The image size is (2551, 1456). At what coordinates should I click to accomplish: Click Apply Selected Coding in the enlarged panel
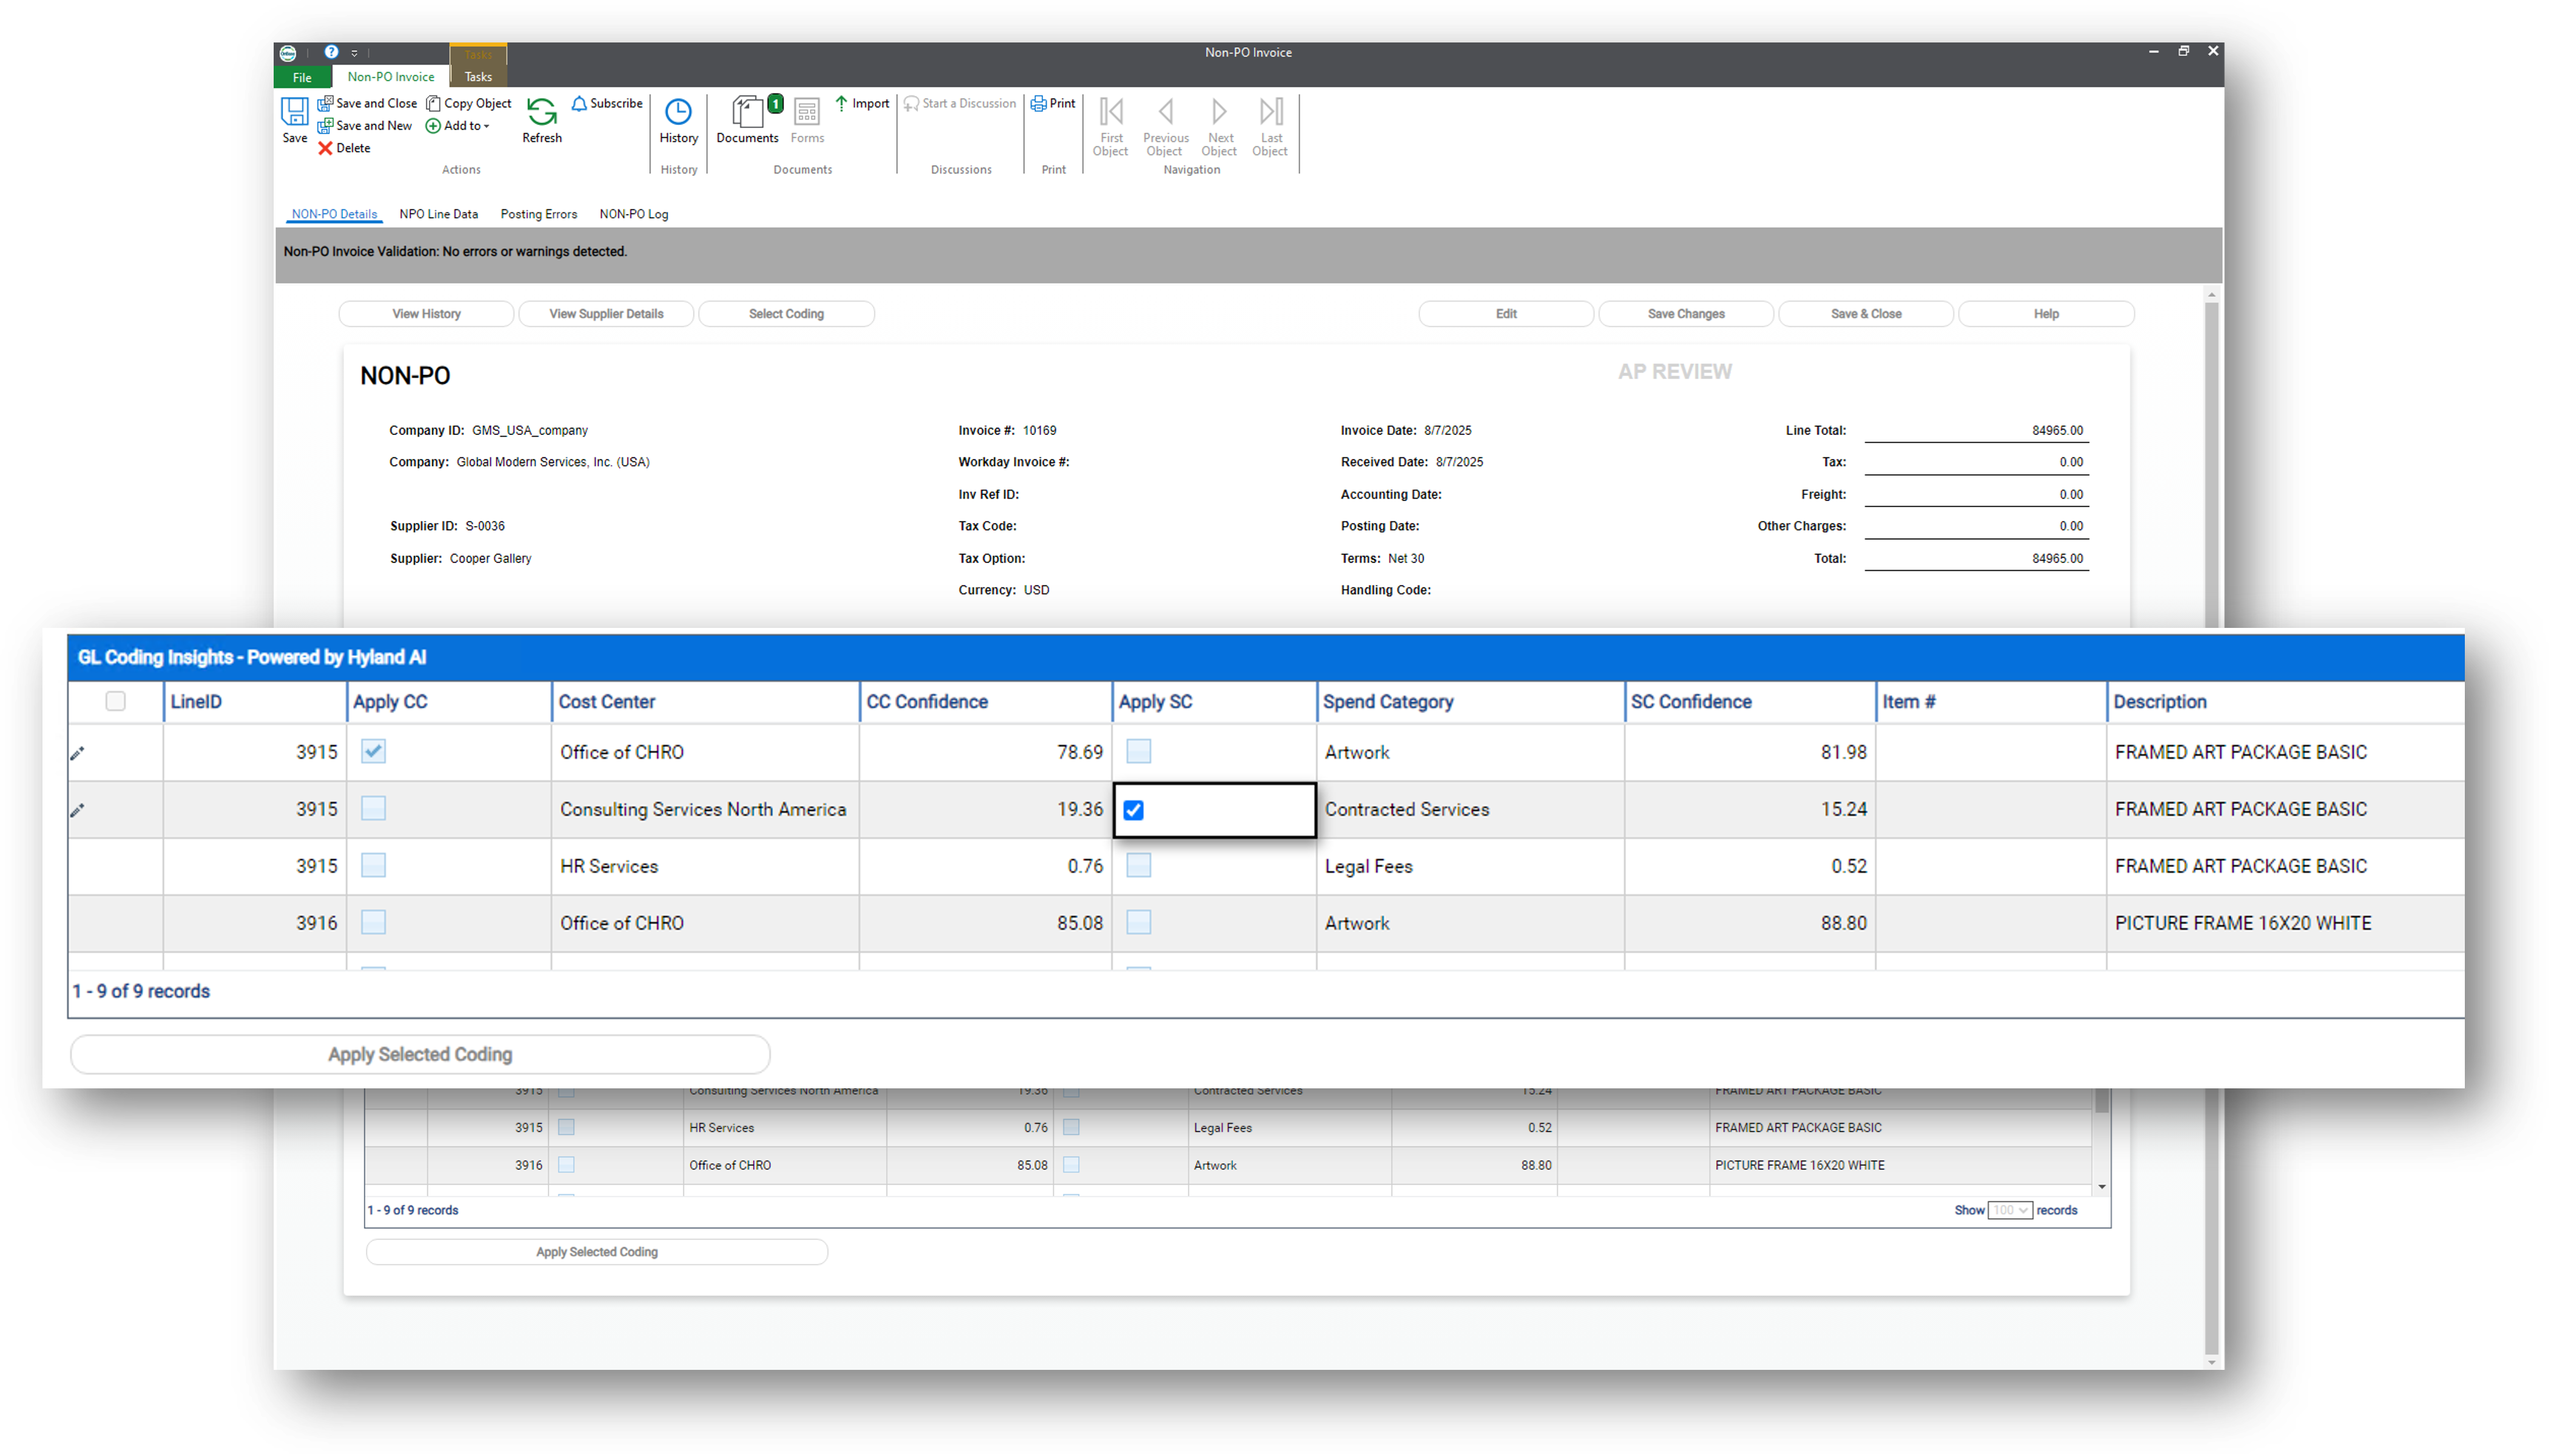(420, 1054)
